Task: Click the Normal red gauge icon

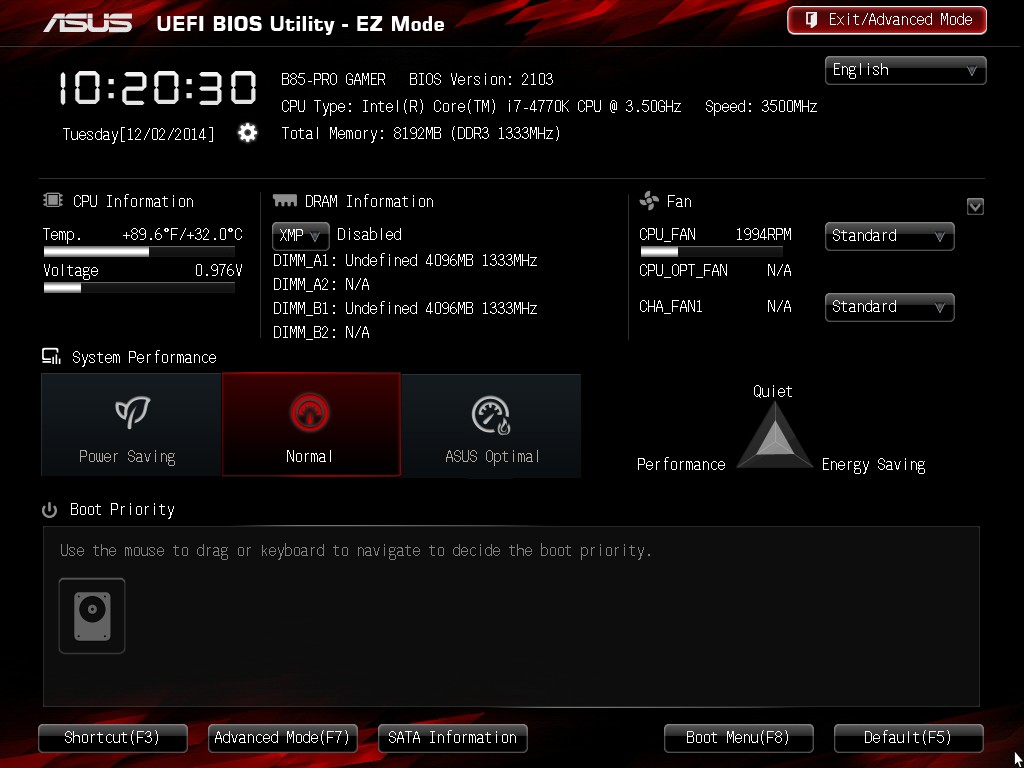Action: click(310, 413)
